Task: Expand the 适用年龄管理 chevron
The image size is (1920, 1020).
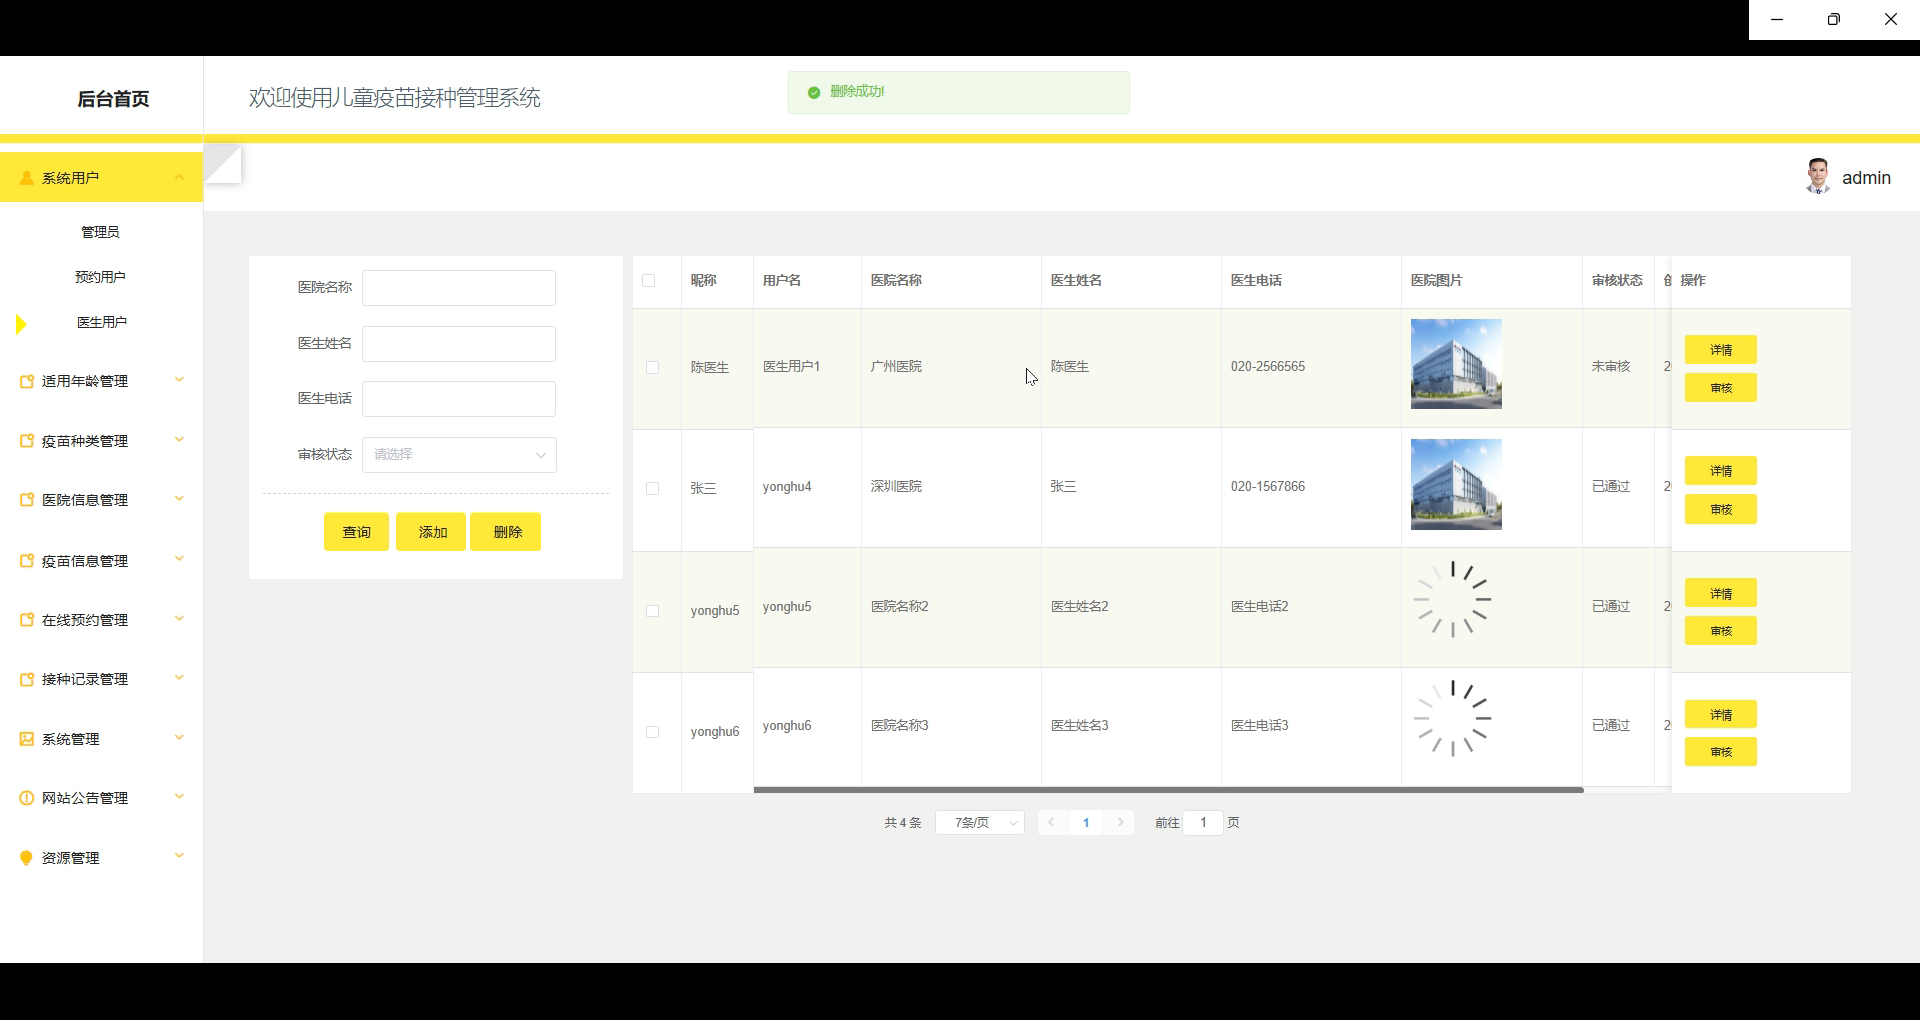Action: 180,380
